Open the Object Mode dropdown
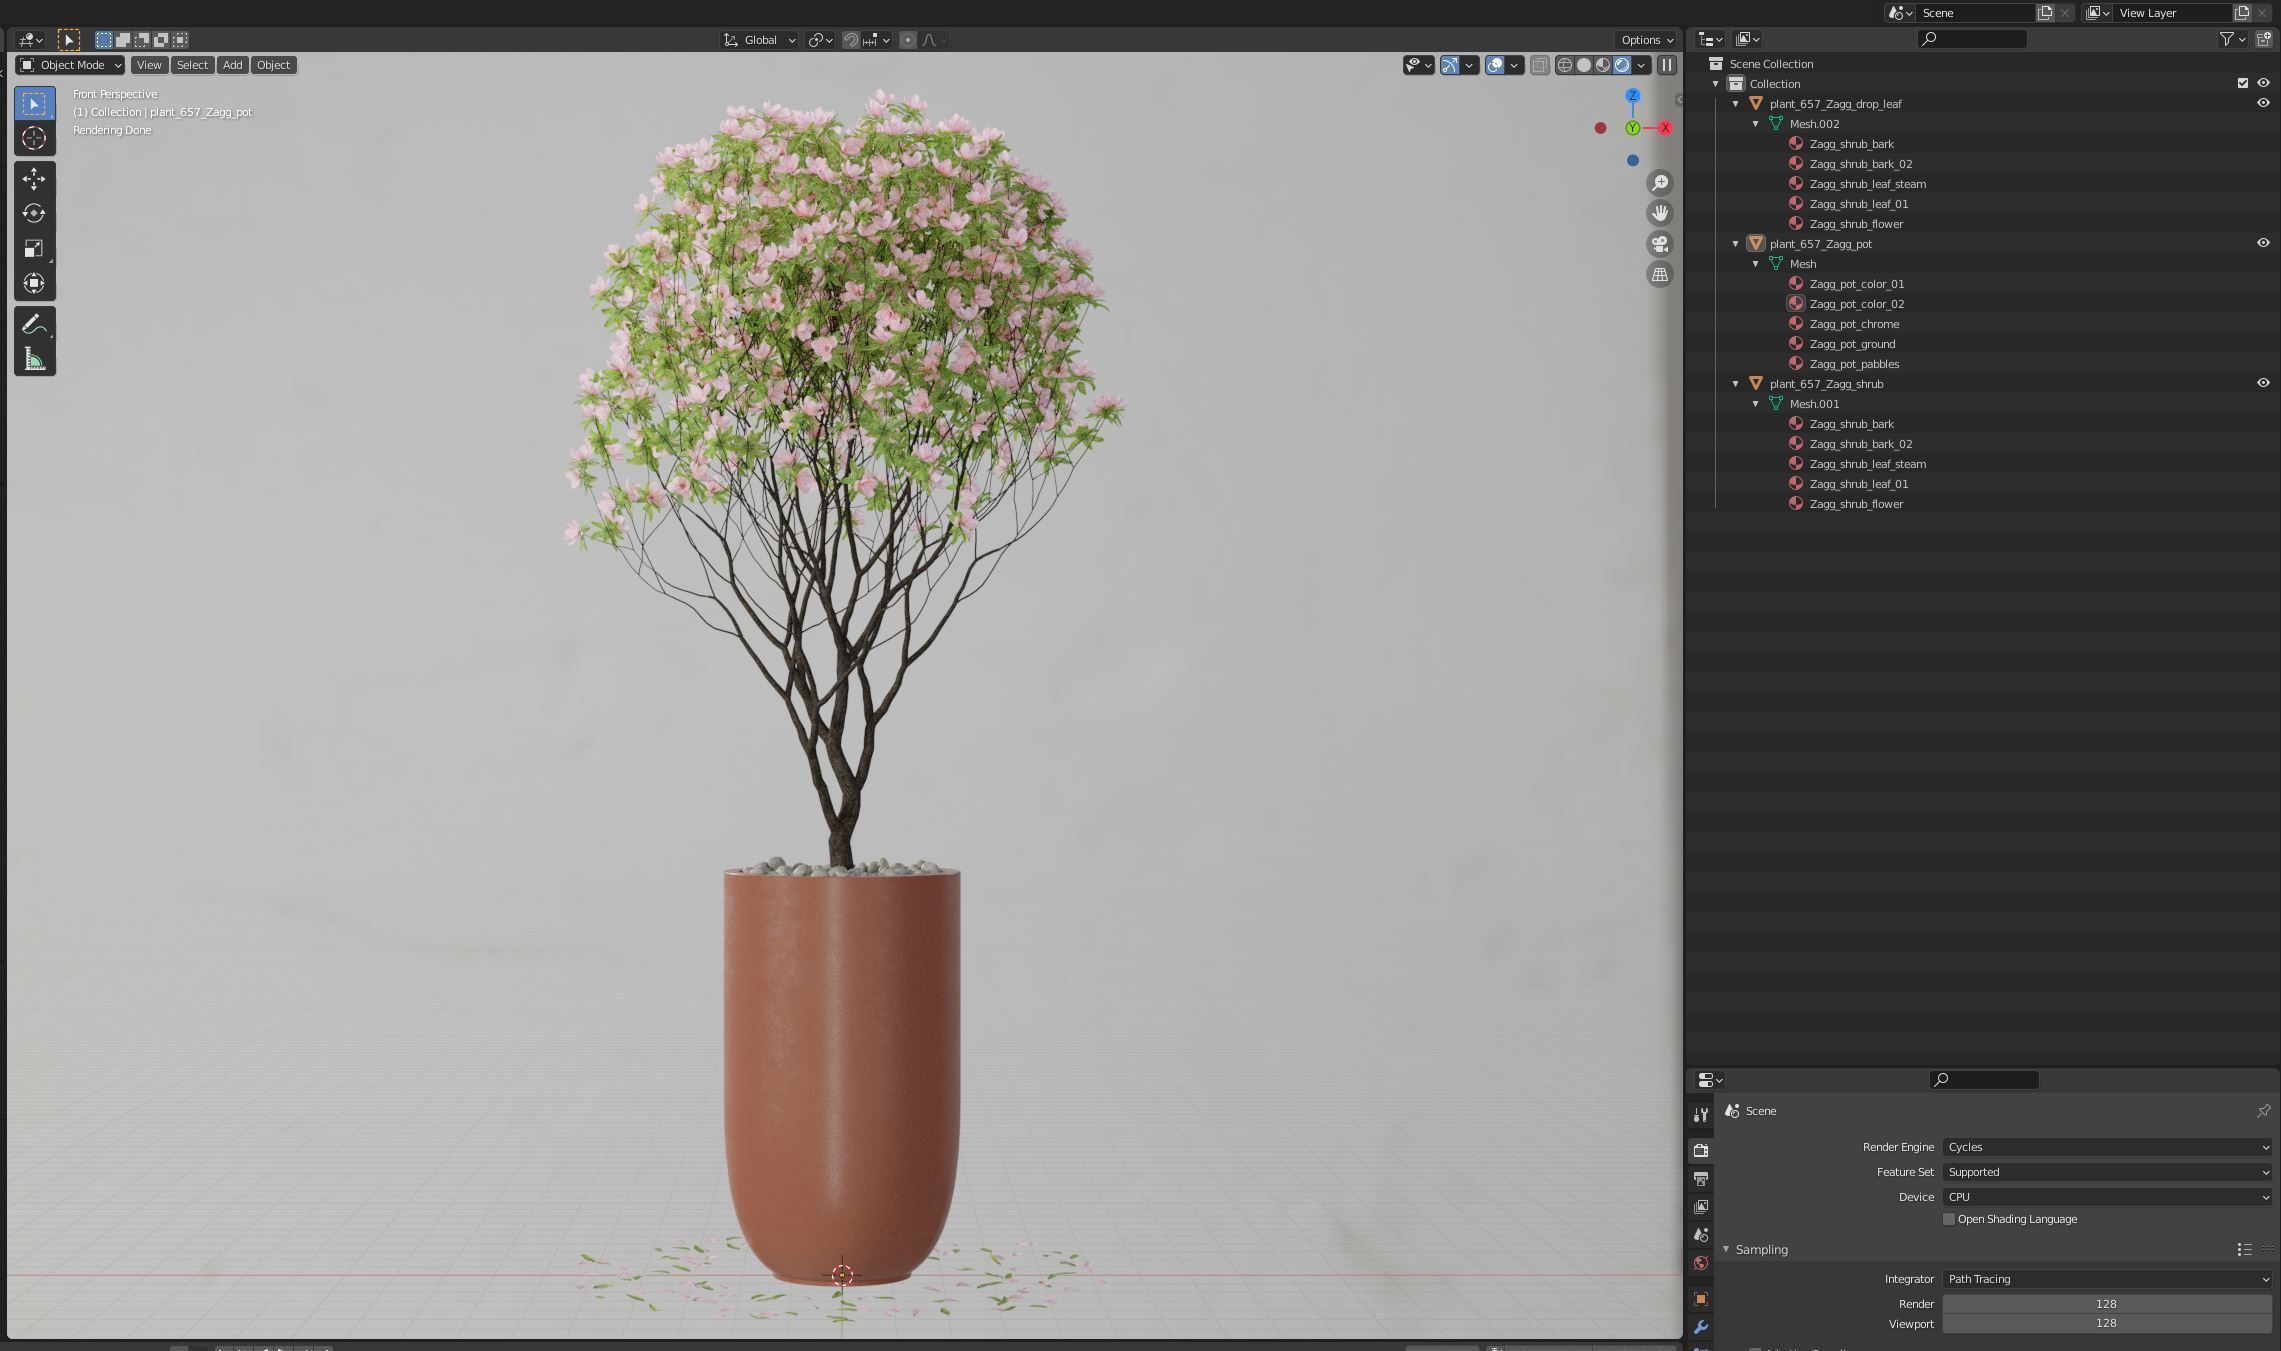 coord(70,65)
